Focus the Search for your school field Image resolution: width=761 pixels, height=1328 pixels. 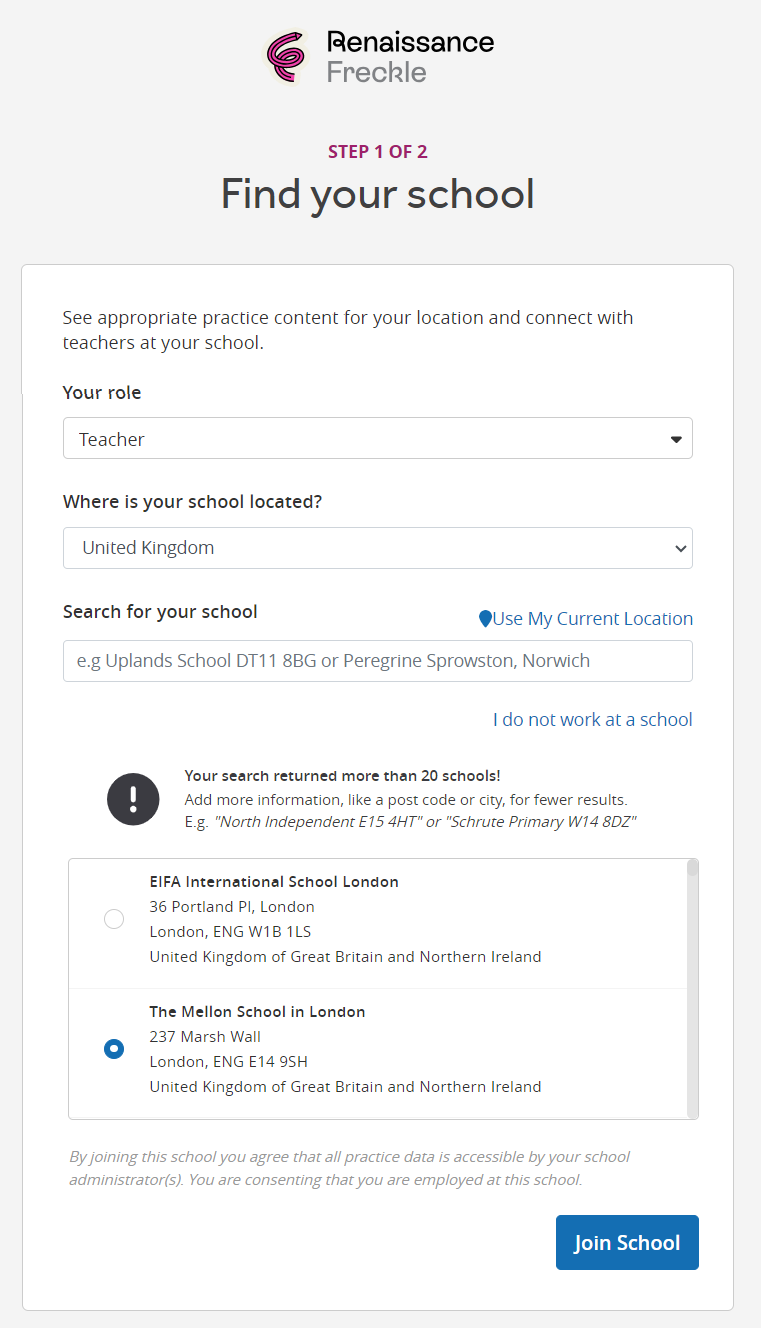377,661
